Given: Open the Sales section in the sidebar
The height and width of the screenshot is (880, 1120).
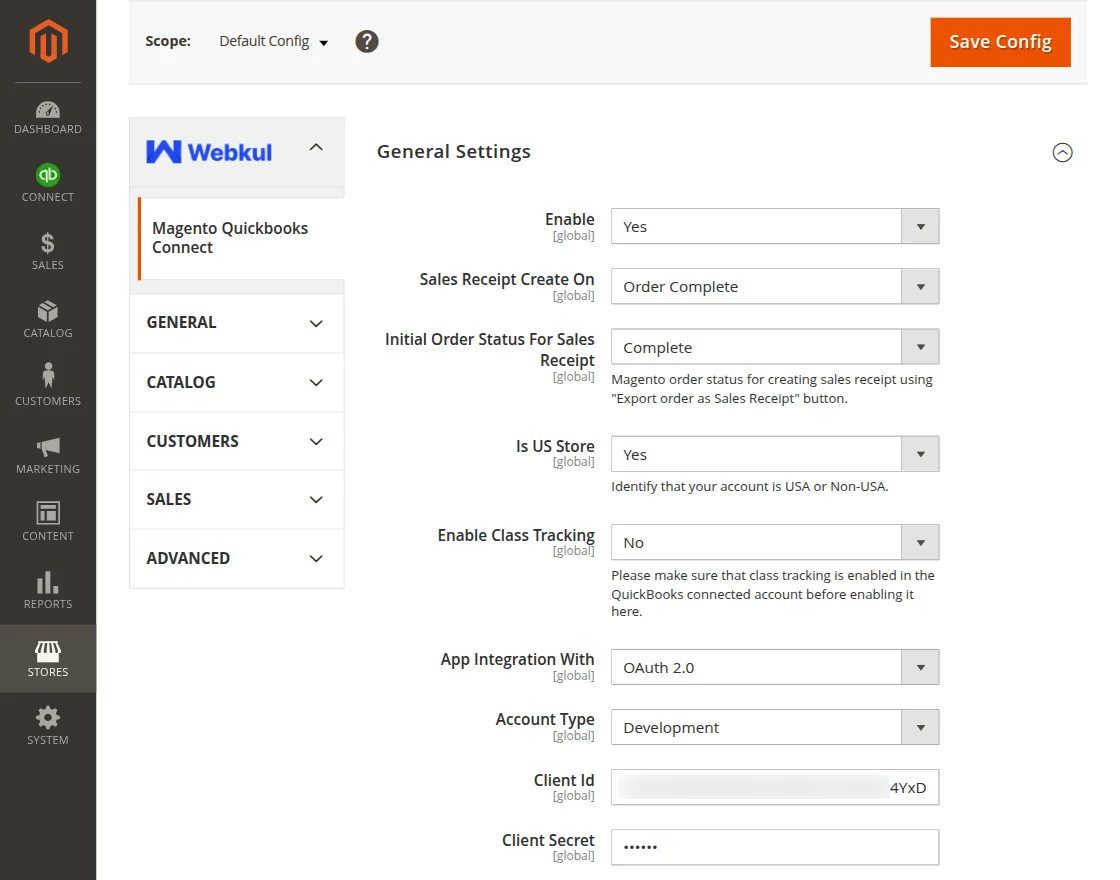Looking at the screenshot, I should (x=47, y=250).
